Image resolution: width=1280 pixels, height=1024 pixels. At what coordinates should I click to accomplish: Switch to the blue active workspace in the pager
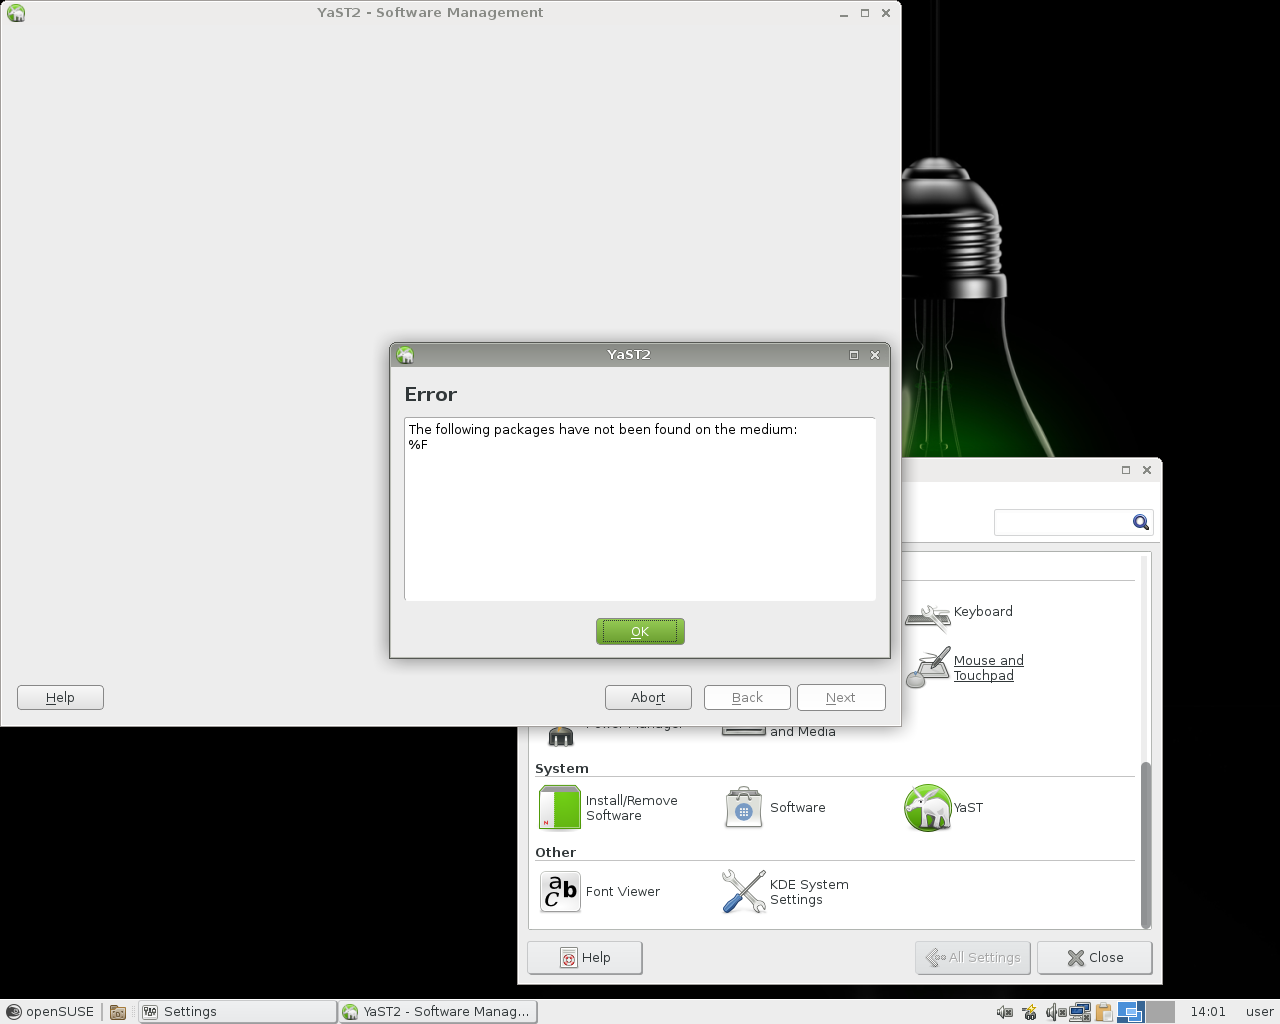[1131, 1012]
